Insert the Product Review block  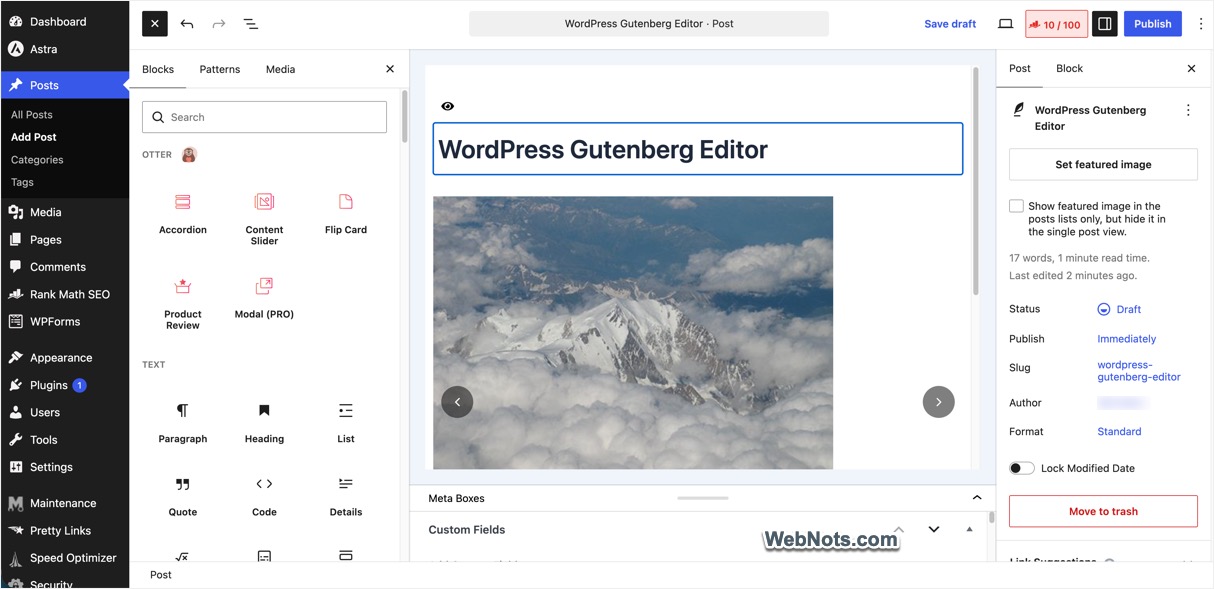183,303
